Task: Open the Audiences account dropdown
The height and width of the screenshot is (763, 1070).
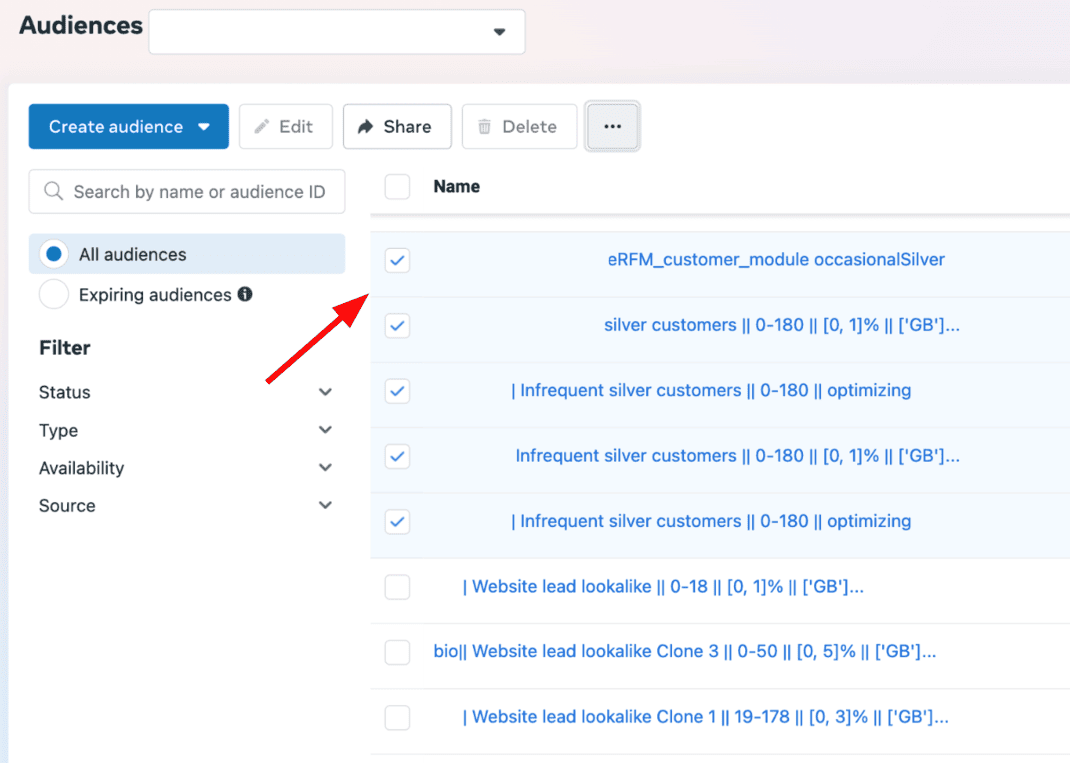Action: tap(336, 31)
